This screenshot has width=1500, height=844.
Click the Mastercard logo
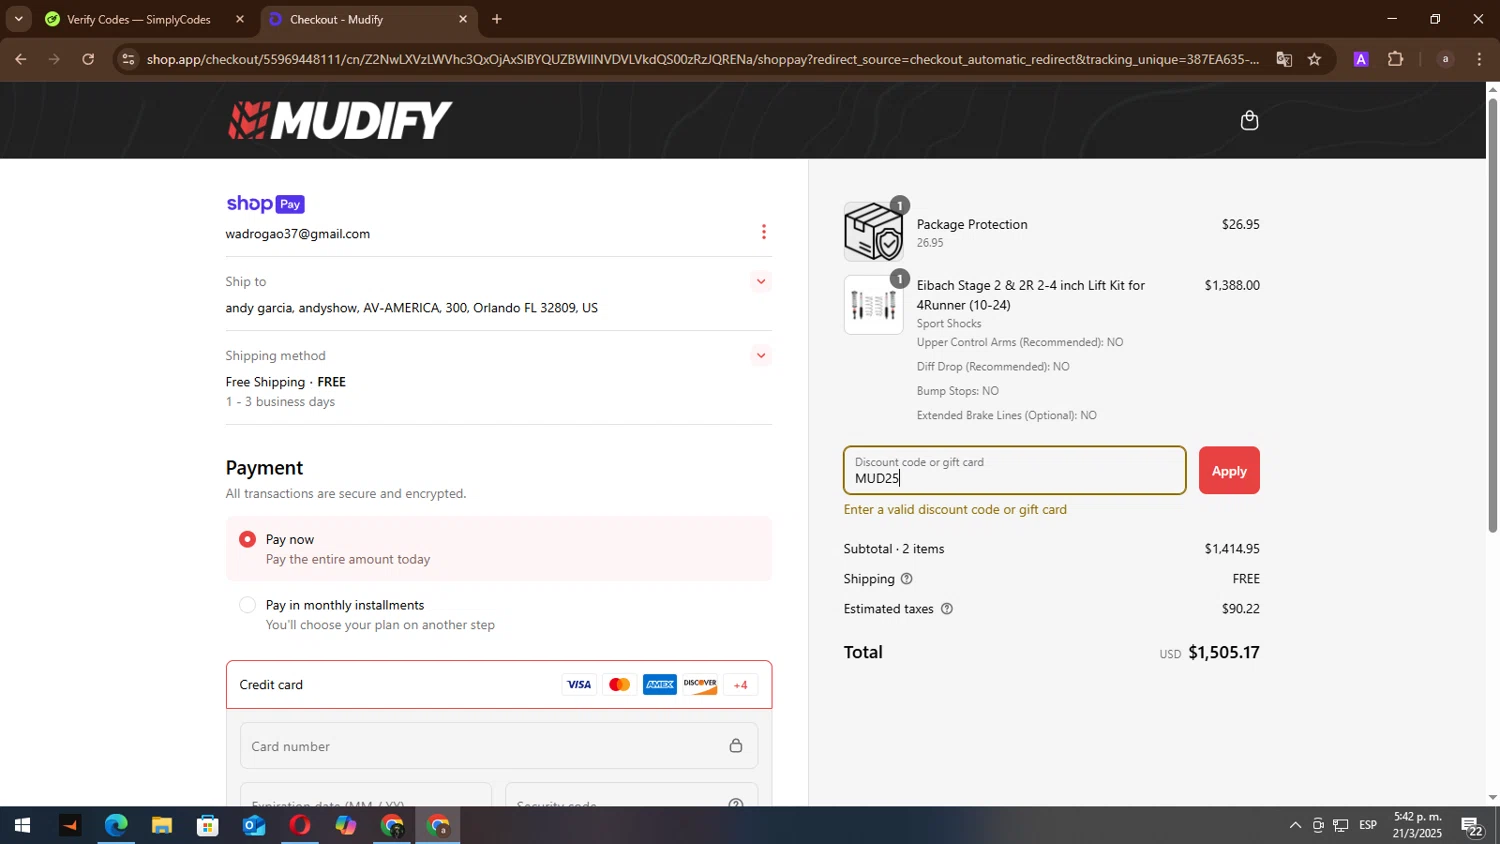(619, 685)
